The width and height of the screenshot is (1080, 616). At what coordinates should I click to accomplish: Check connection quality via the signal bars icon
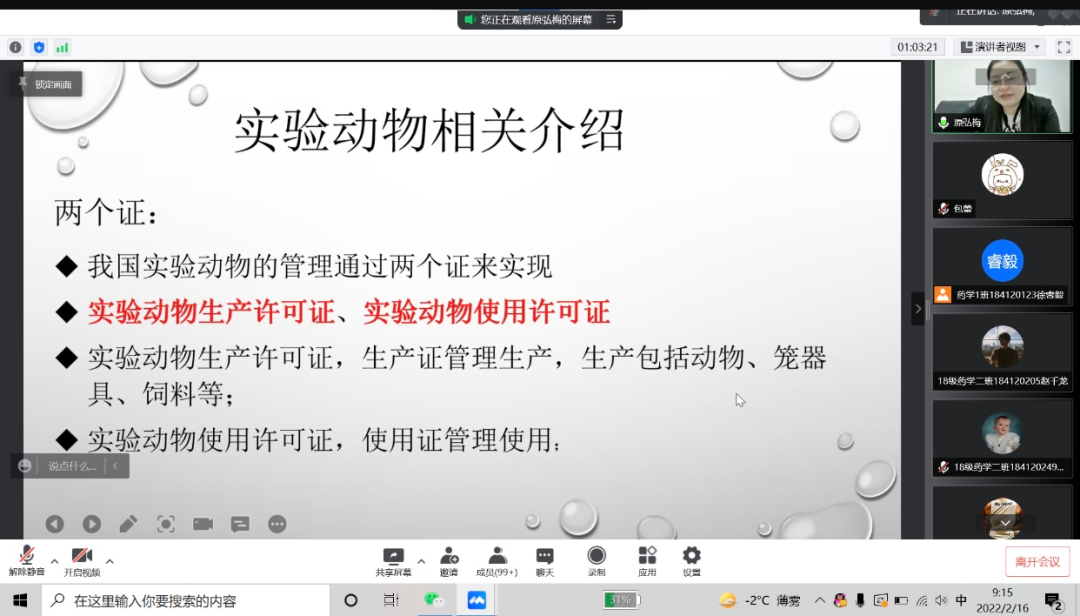click(x=61, y=46)
